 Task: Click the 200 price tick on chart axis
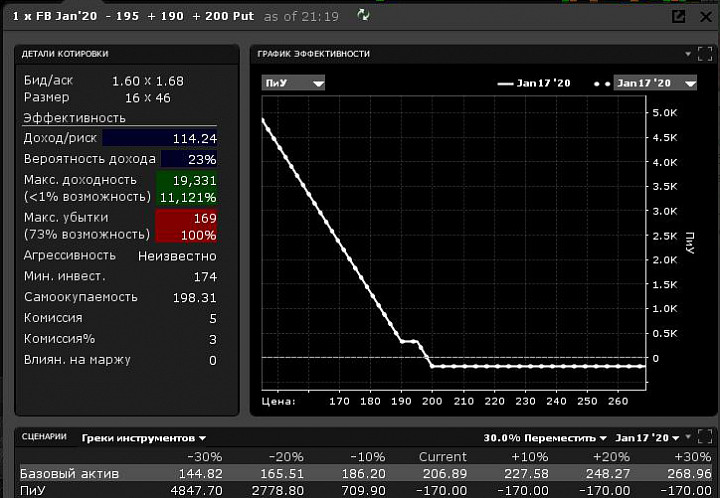pyautogui.click(x=432, y=401)
